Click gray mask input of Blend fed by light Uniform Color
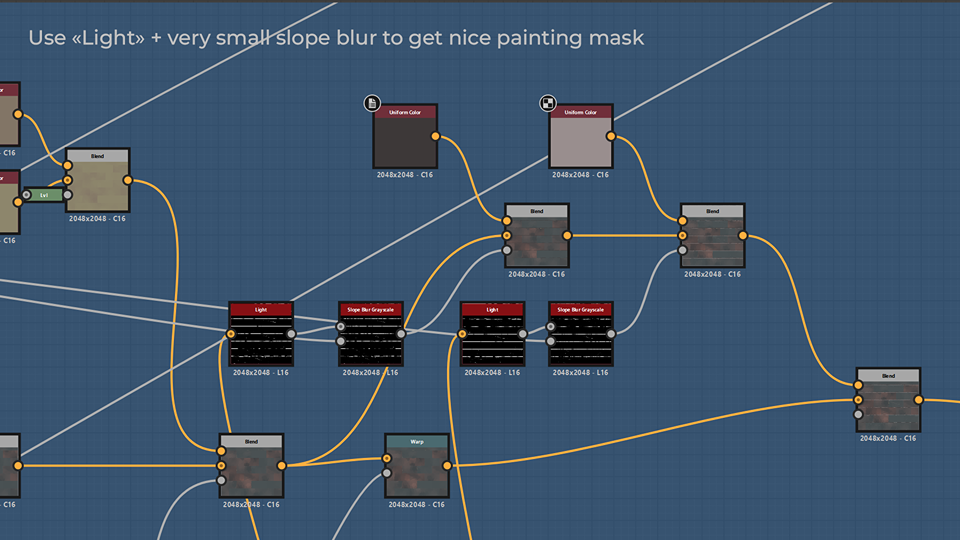960x540 pixels. [683, 250]
